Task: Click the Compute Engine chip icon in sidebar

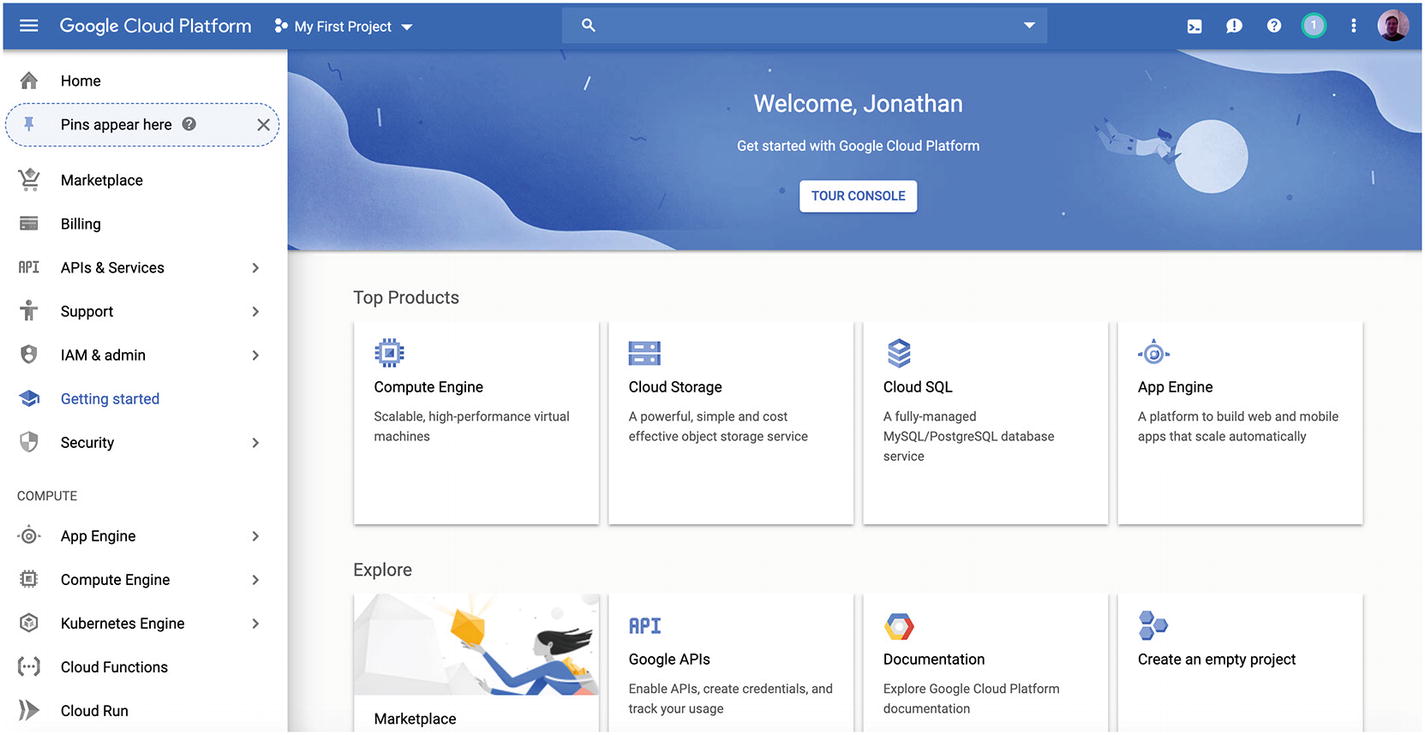Action: (29, 580)
